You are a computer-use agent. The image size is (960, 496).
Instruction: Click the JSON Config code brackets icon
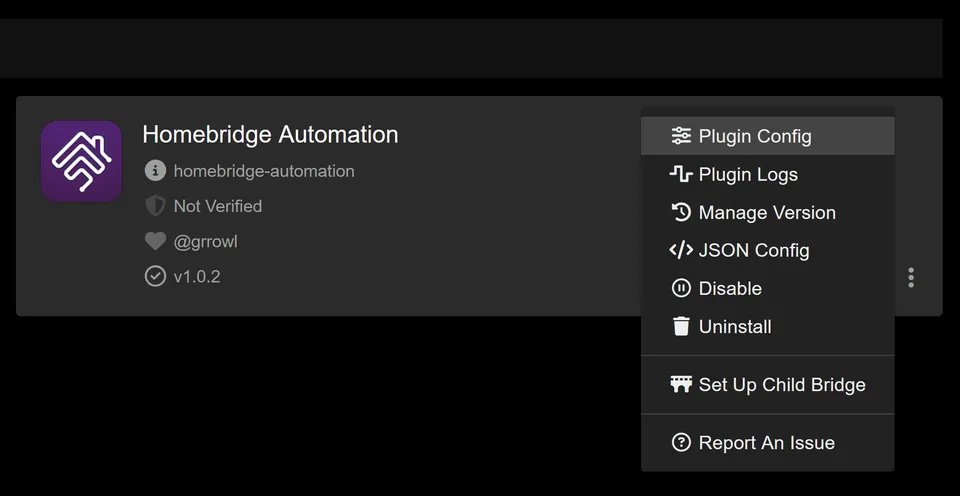(x=681, y=250)
